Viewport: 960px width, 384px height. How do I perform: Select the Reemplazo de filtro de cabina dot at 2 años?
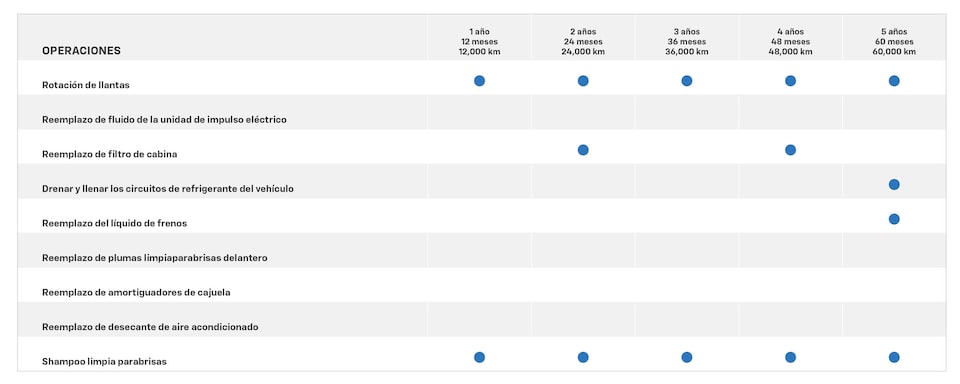tap(583, 150)
